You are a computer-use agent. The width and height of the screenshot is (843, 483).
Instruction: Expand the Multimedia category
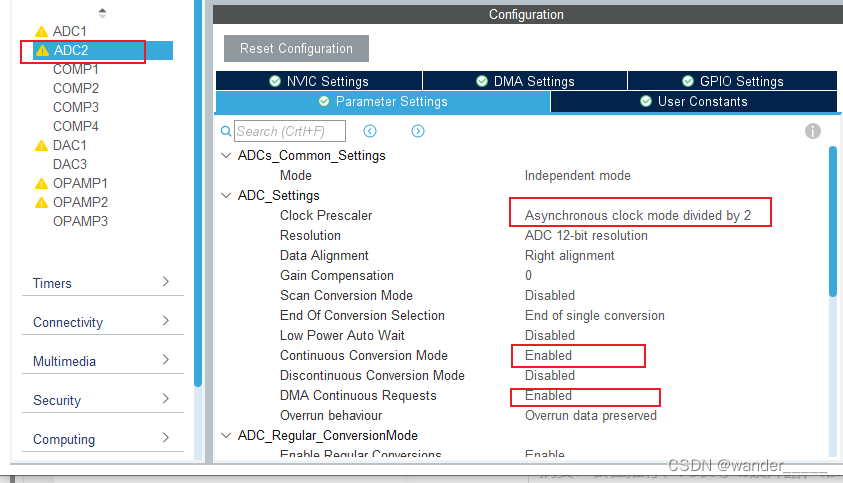102,360
